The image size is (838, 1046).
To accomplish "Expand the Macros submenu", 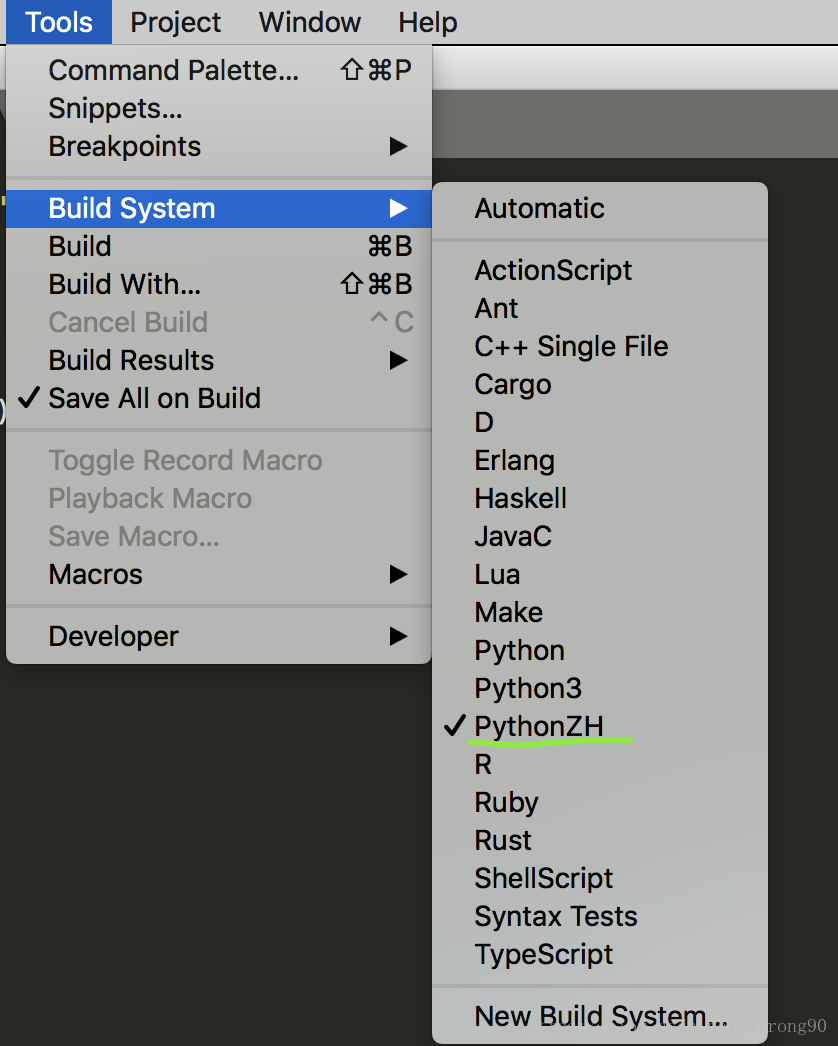I will click(x=219, y=574).
